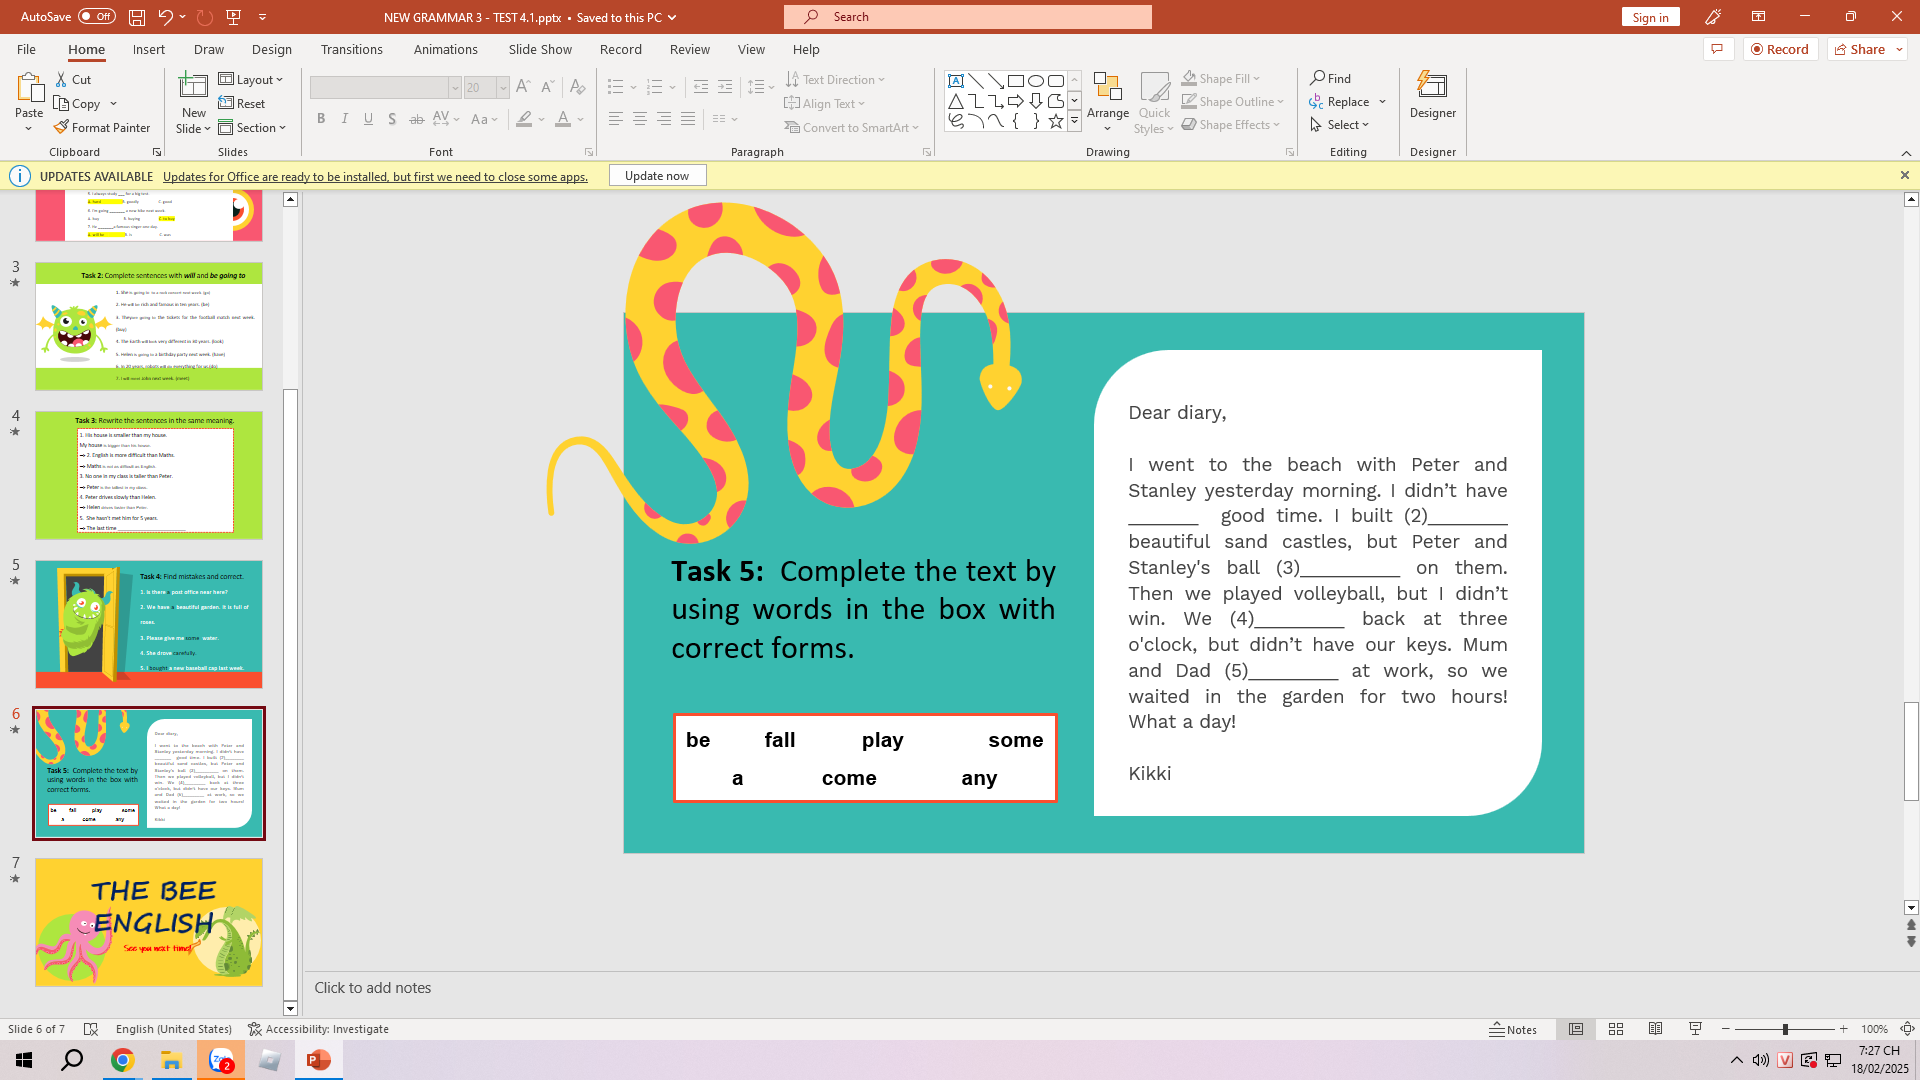
Task: Open the Slide Show tab
Action: (540, 49)
